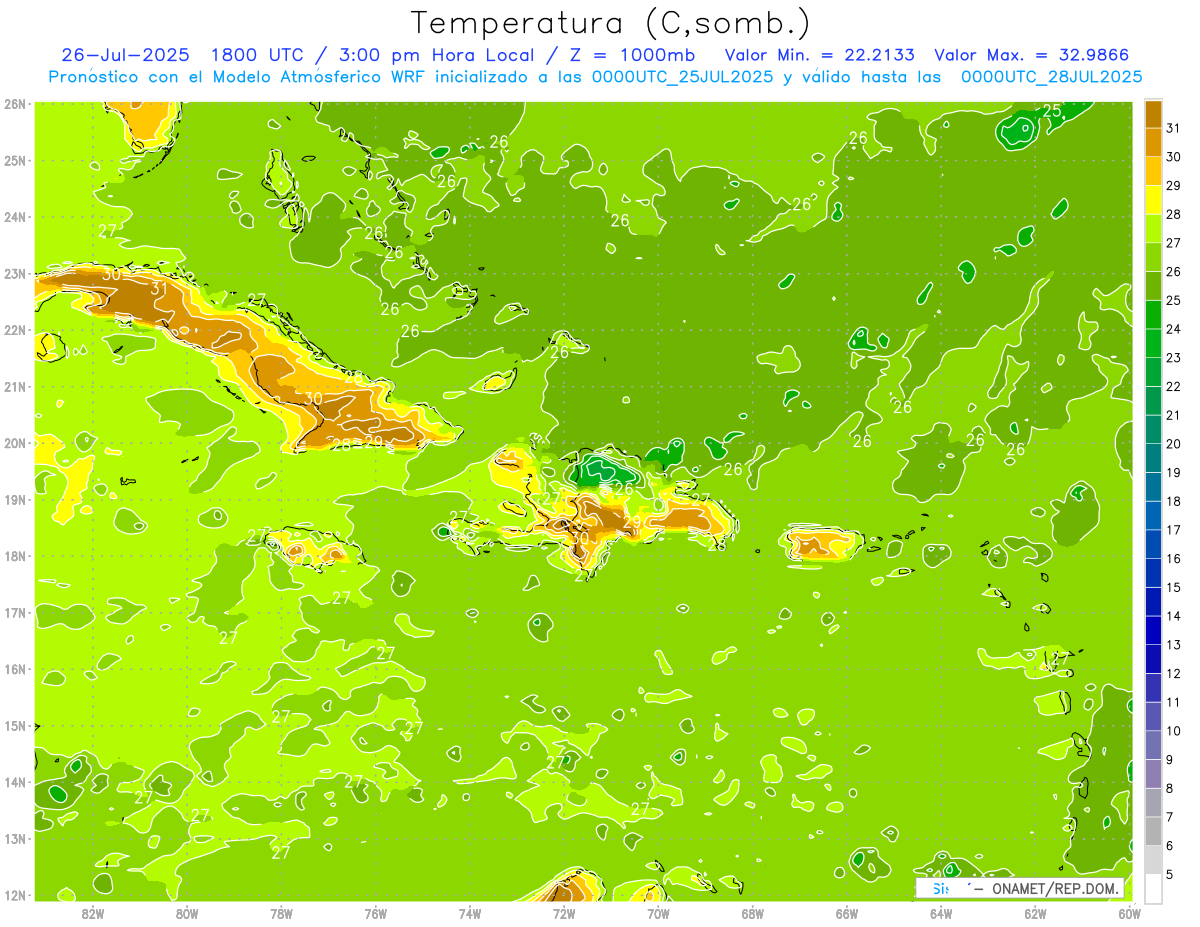Click the "76W" longitude axis label
Screen dimensions: 1200x927
(x=375, y=912)
